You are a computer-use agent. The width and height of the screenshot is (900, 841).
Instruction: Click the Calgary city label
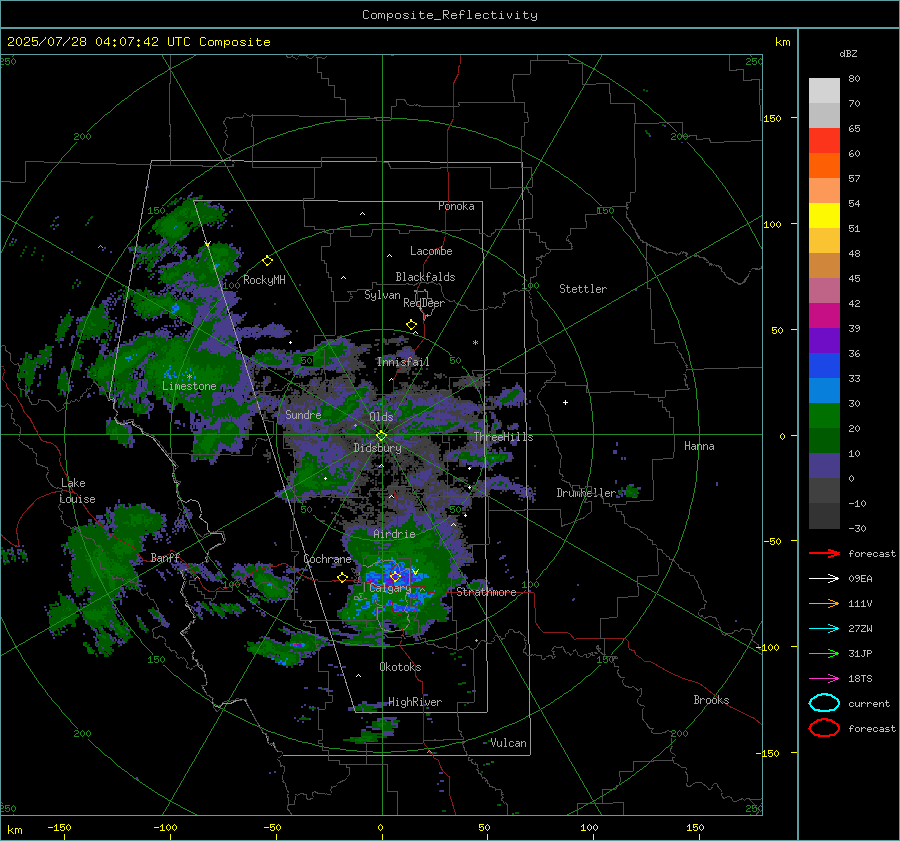pyautogui.click(x=390, y=588)
